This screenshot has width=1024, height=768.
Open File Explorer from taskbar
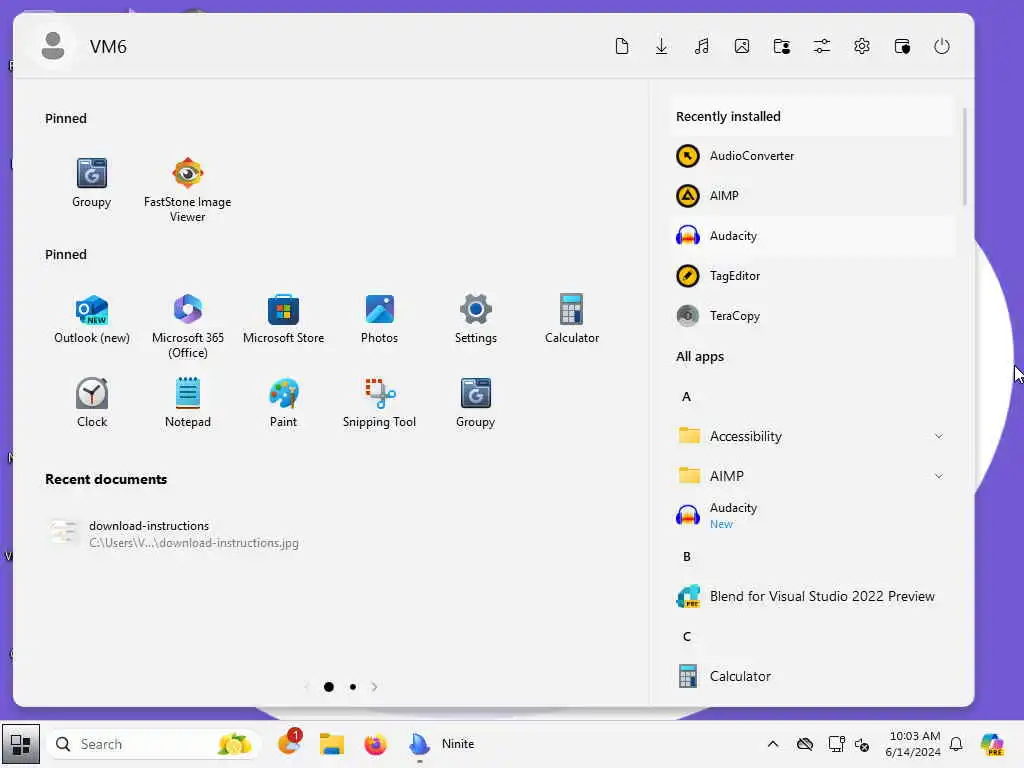pyautogui.click(x=332, y=744)
